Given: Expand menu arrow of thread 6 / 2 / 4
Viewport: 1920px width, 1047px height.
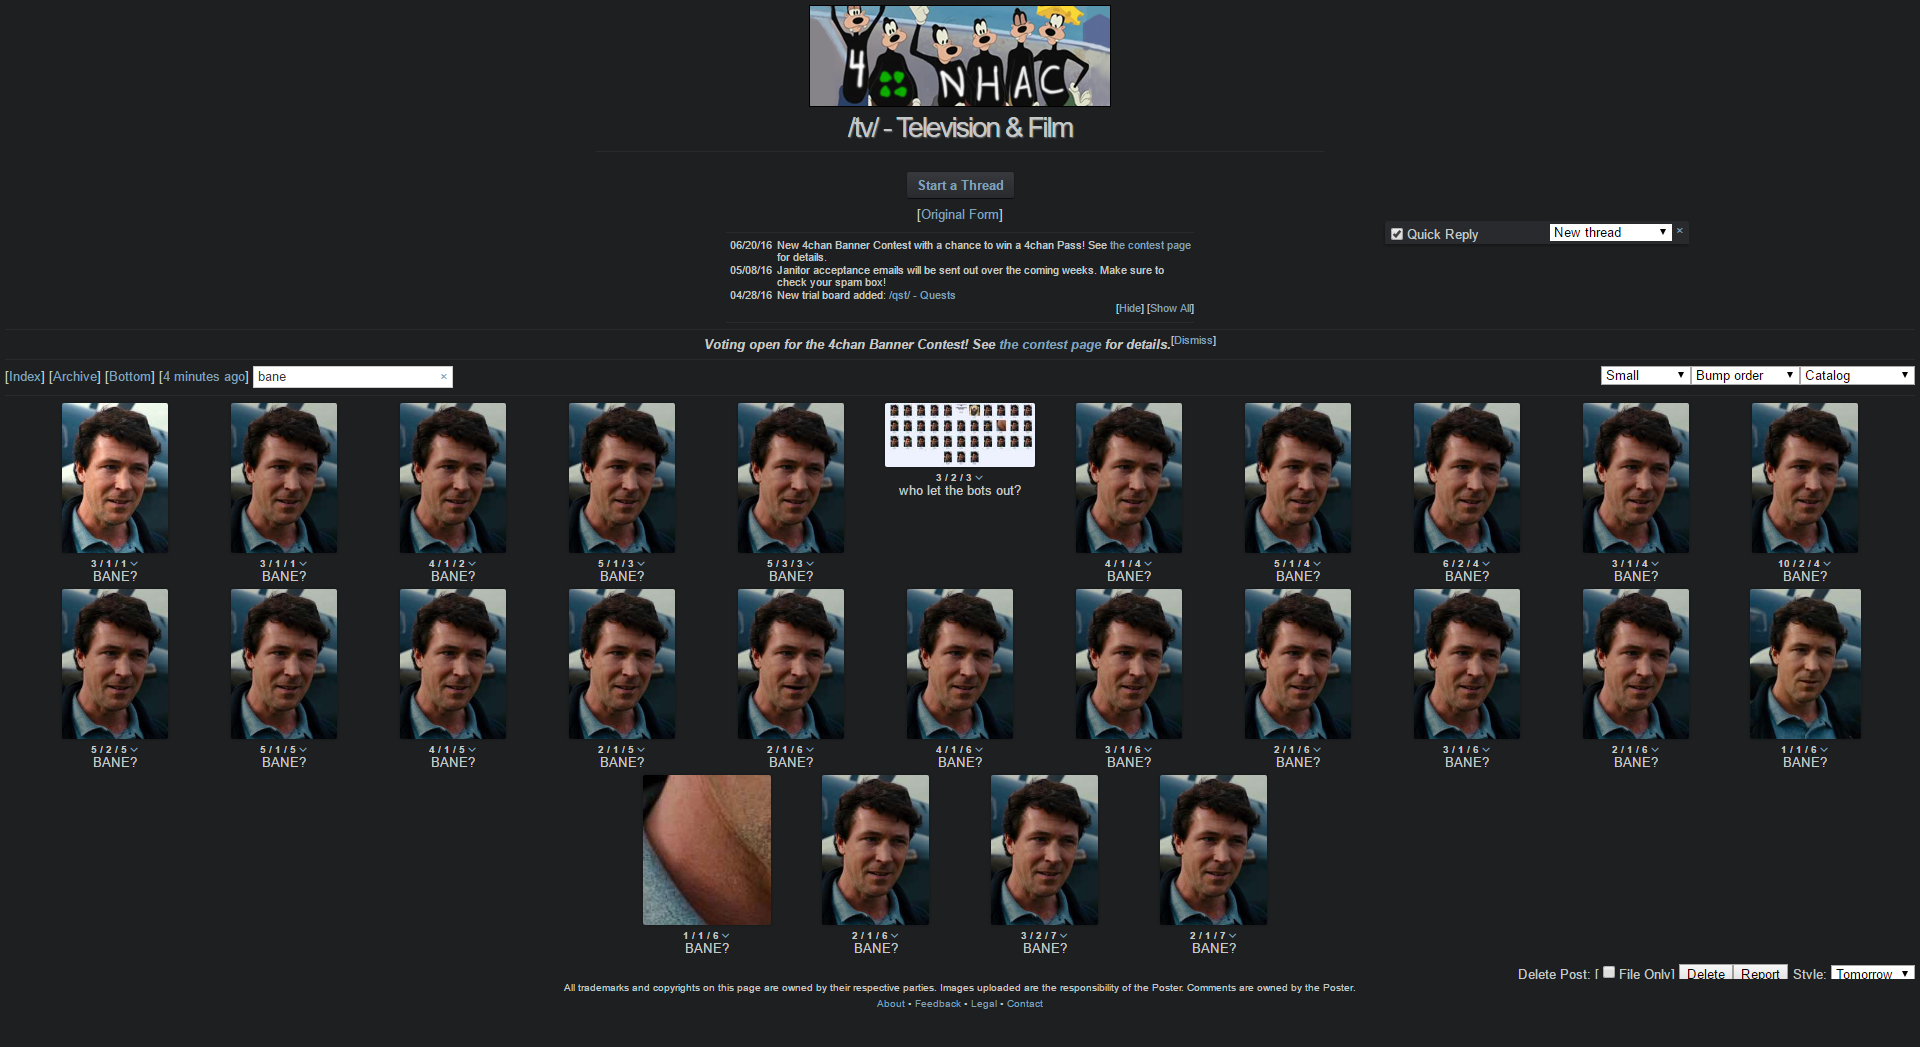Looking at the screenshot, I should [x=1486, y=564].
